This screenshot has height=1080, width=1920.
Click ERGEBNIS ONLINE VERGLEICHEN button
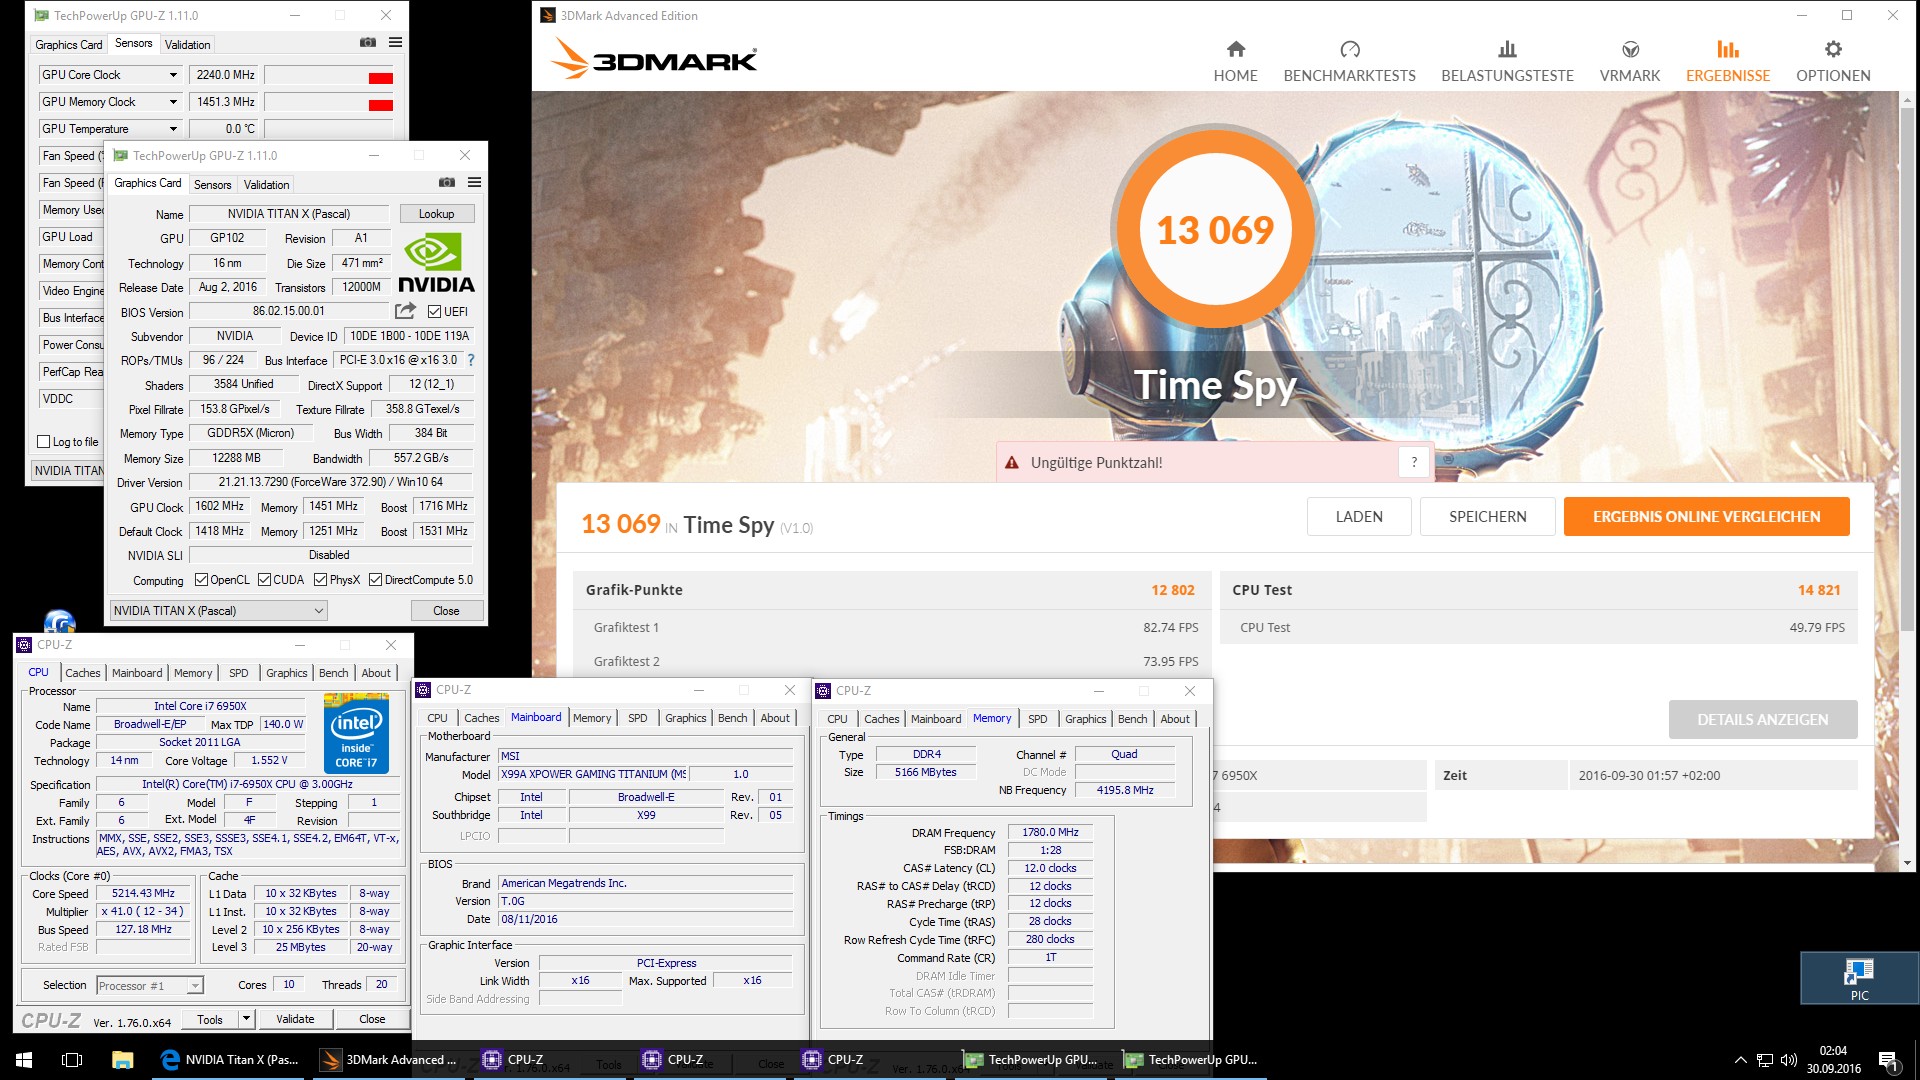1706,517
